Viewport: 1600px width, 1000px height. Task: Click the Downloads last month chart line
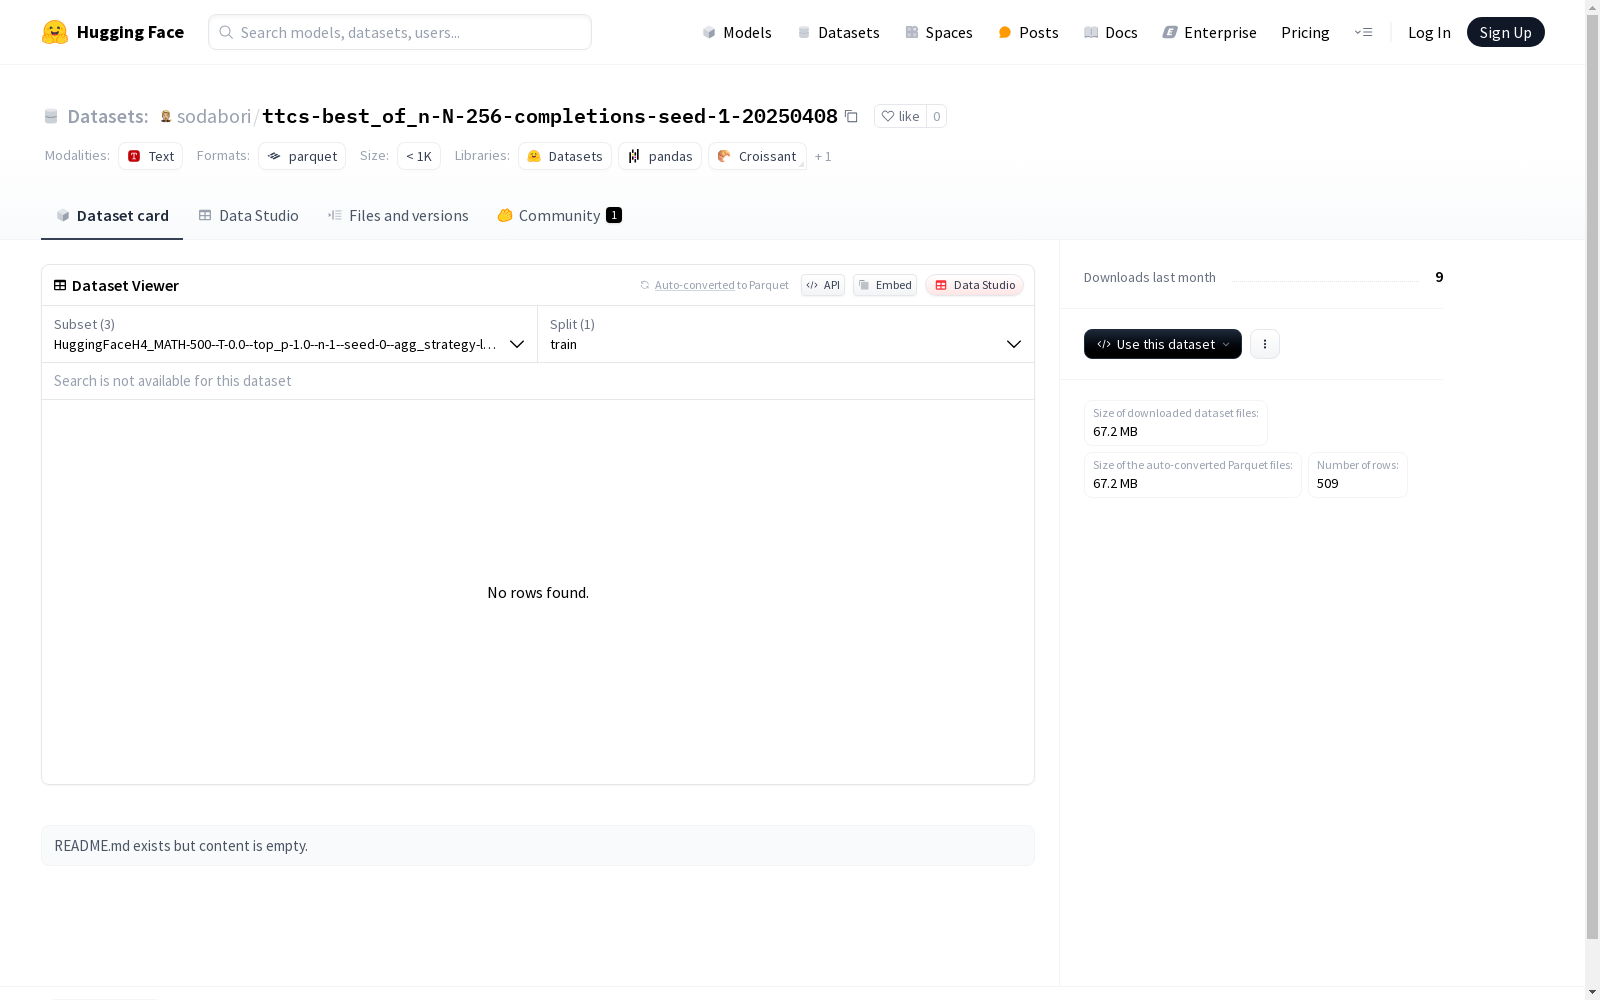pyautogui.click(x=1325, y=281)
